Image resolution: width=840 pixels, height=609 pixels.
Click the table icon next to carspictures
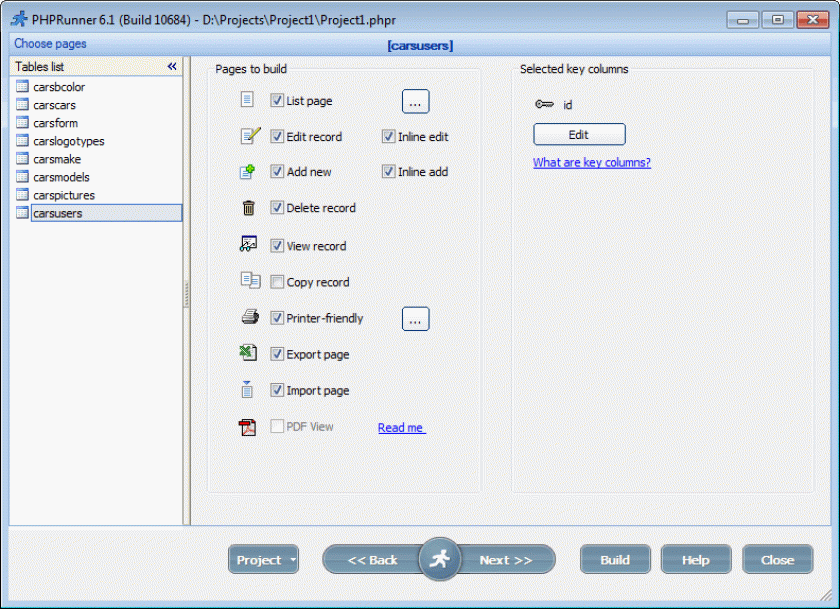(x=22, y=194)
